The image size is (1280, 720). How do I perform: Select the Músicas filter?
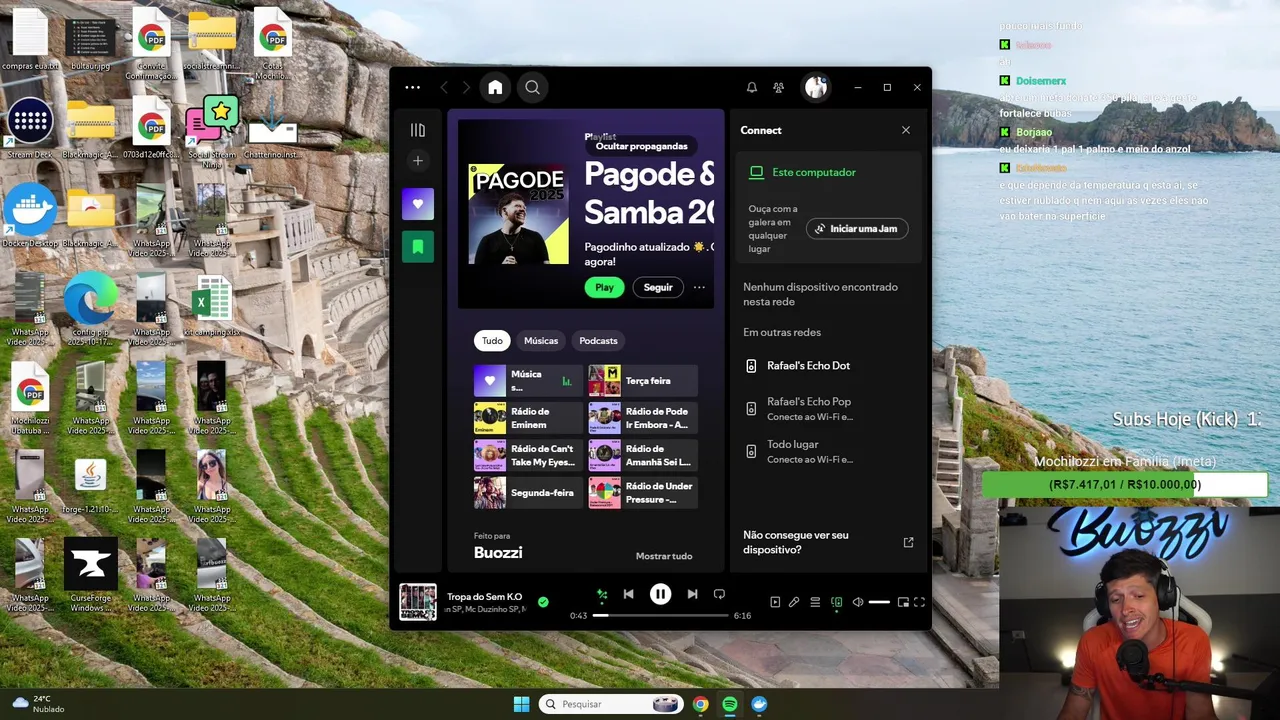click(541, 341)
